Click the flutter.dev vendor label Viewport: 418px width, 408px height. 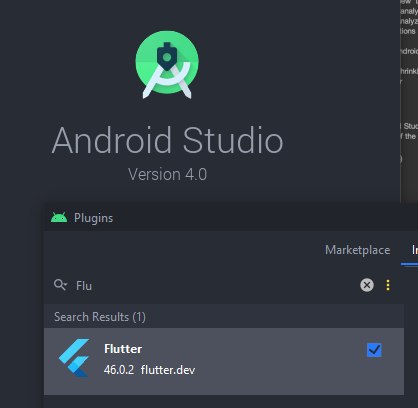(x=168, y=370)
